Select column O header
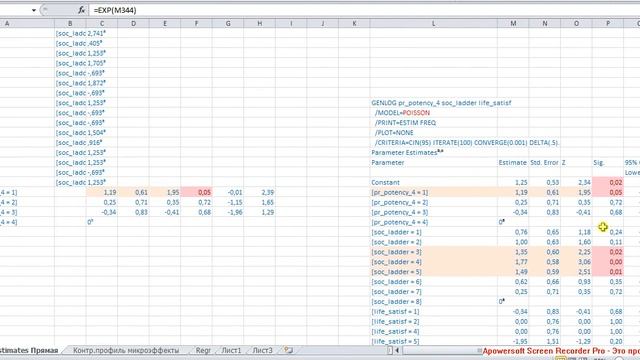640x360 pixels. click(x=576, y=24)
